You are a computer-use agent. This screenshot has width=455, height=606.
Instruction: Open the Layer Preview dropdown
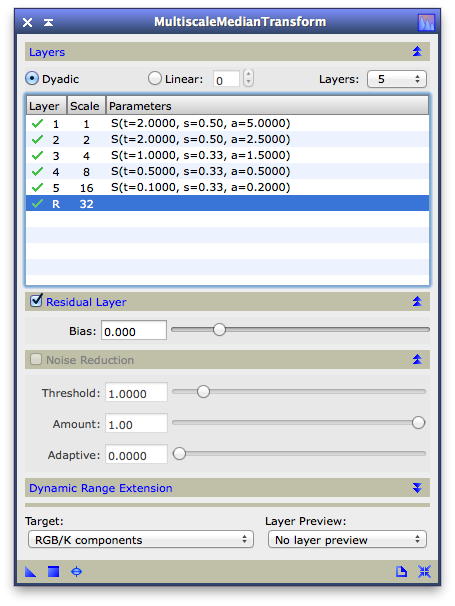(x=347, y=540)
